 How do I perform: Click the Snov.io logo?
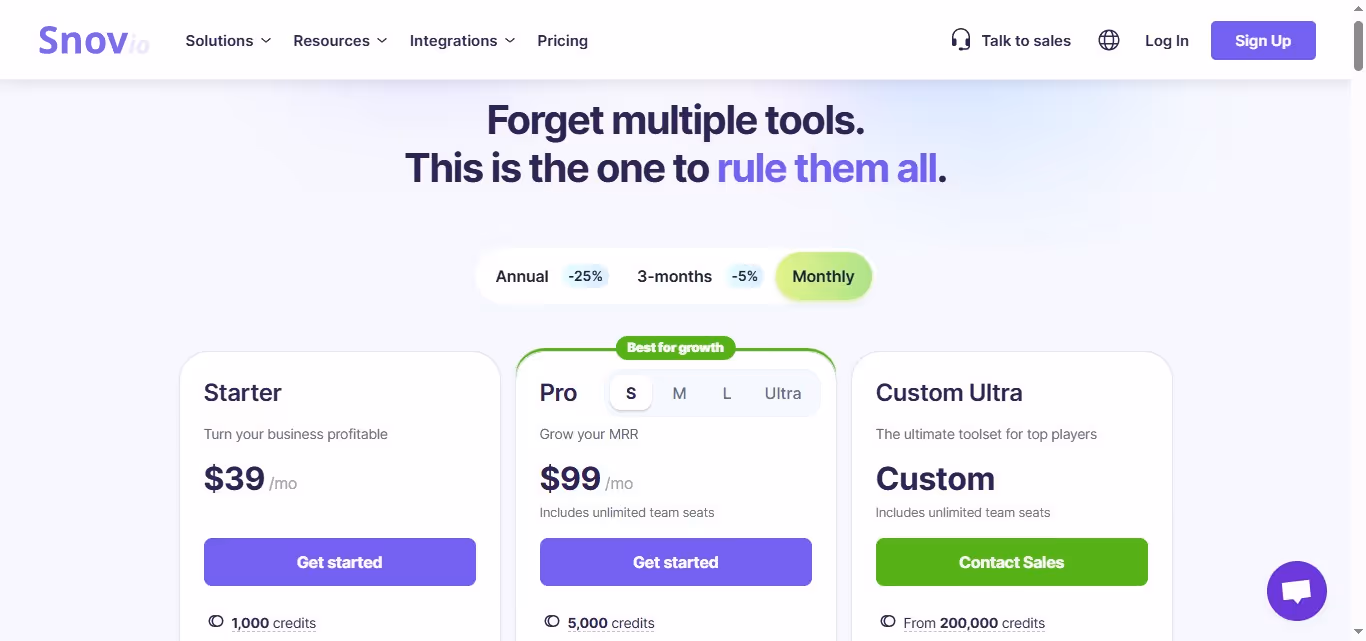pyautogui.click(x=92, y=40)
